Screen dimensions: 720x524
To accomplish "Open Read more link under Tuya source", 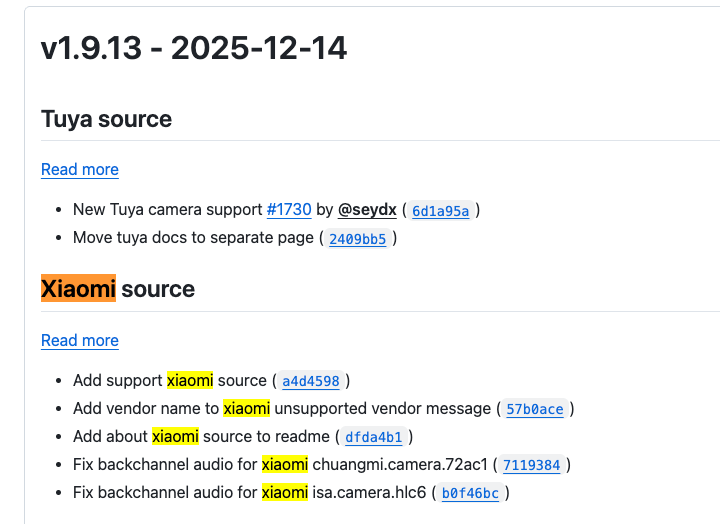I will tap(80, 169).
